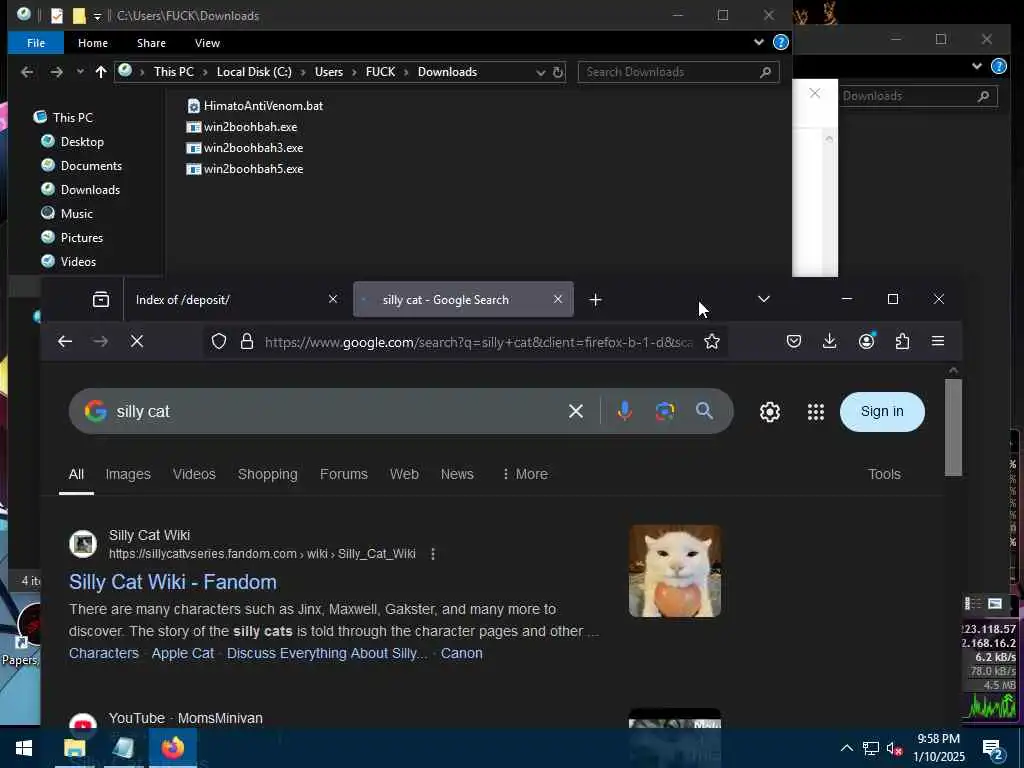
Task: Open Firefox downloads panel
Action: (x=829, y=342)
